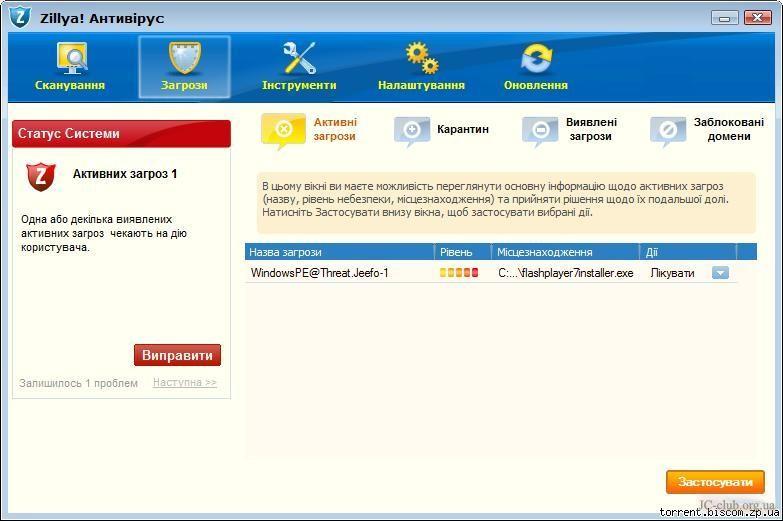
Task: Expand the Лікувати action dropdown arrow
Action: click(x=720, y=273)
